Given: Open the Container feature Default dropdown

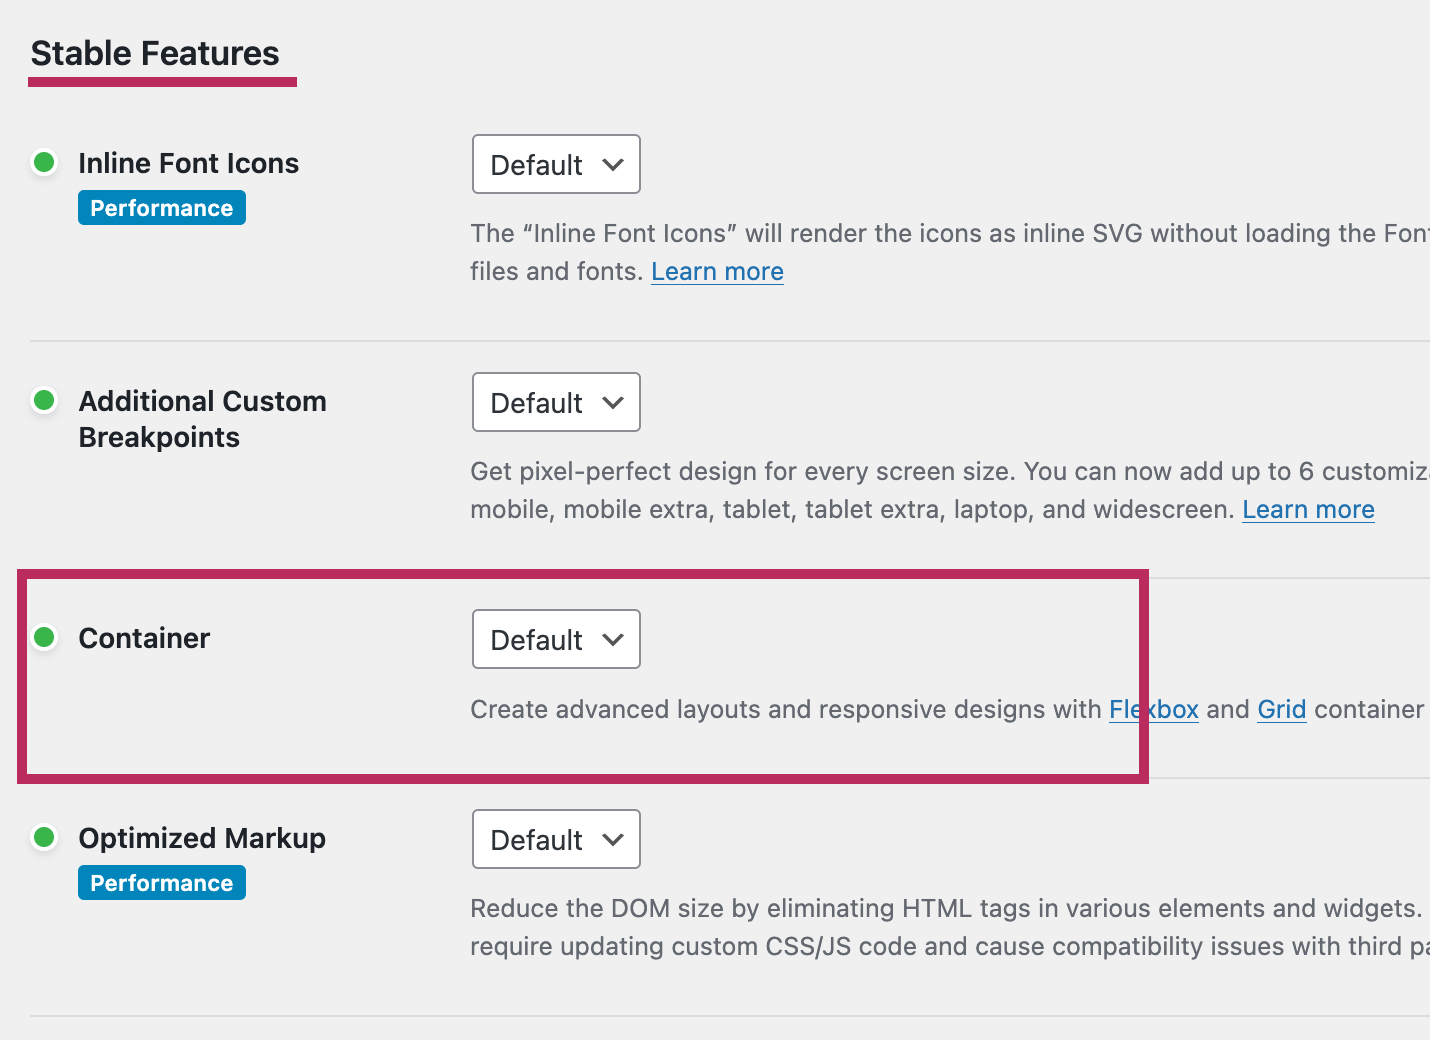Looking at the screenshot, I should pyautogui.click(x=556, y=639).
